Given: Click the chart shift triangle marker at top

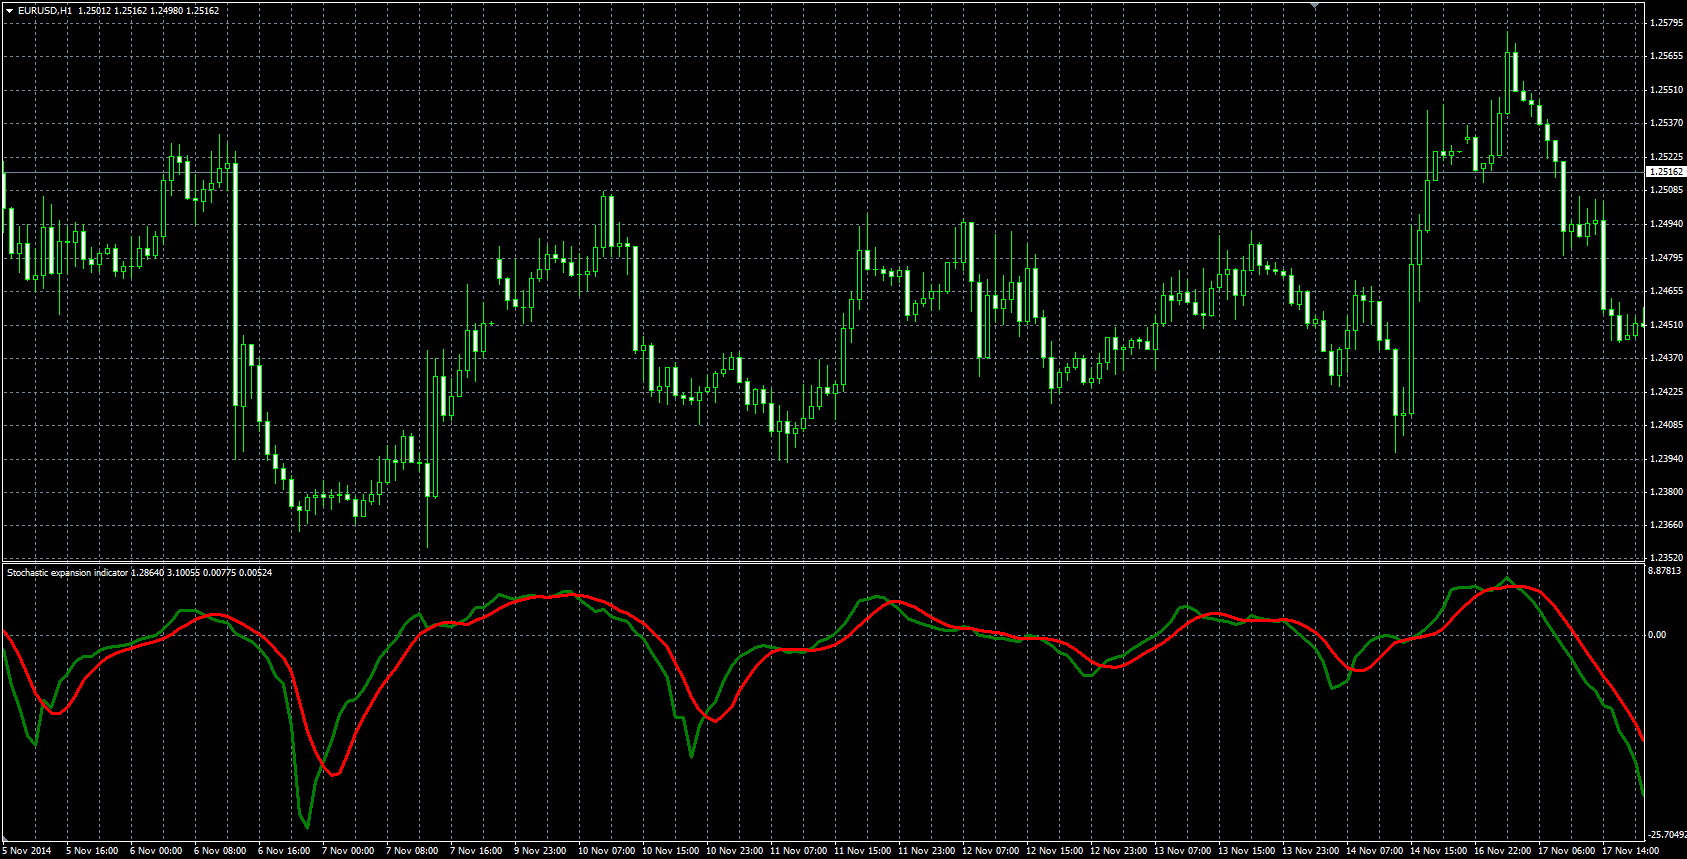Looking at the screenshot, I should click(1315, 6).
